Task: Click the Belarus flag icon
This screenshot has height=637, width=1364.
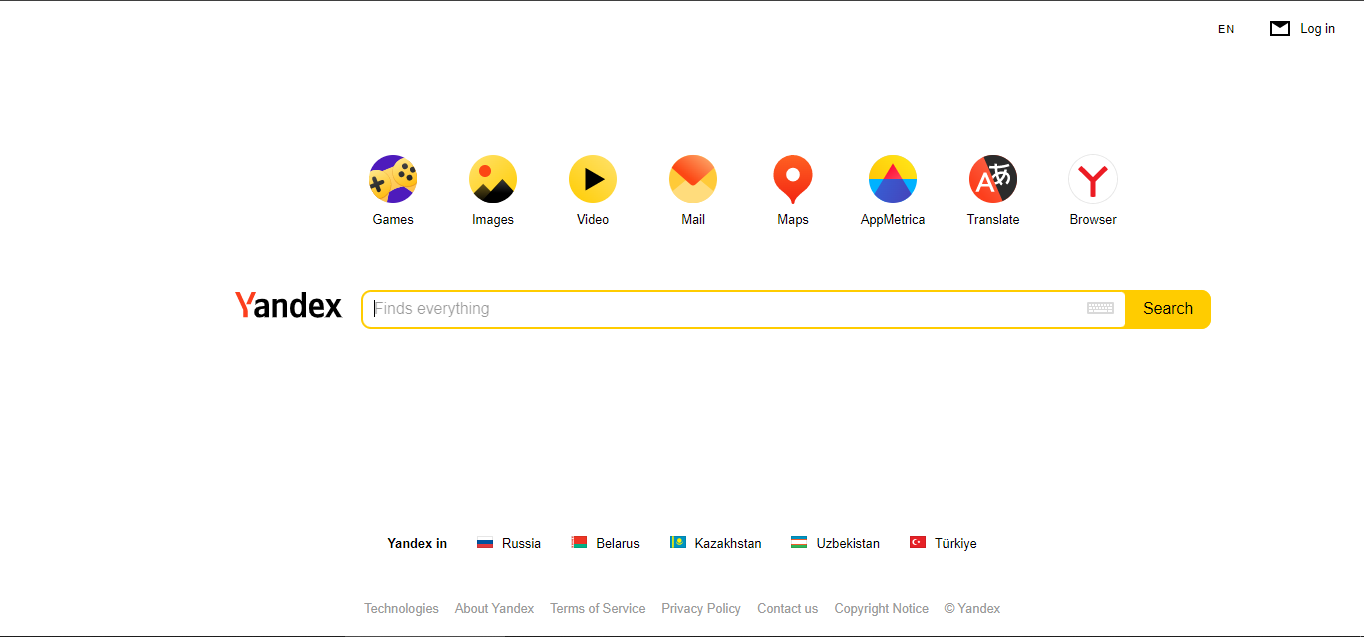Action: pos(579,543)
